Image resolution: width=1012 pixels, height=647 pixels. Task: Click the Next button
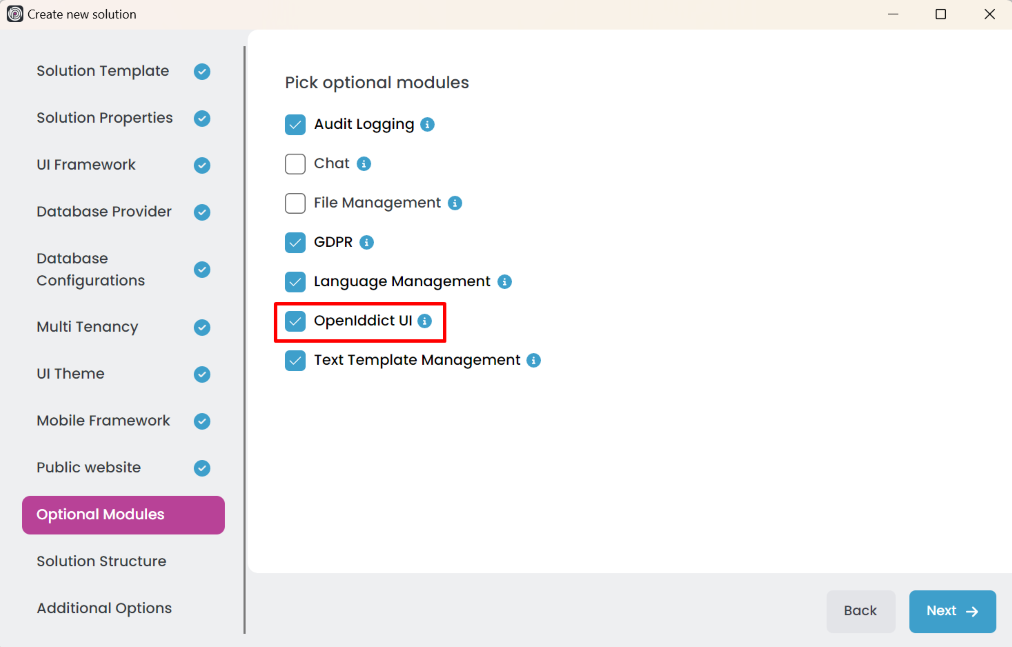click(x=952, y=611)
